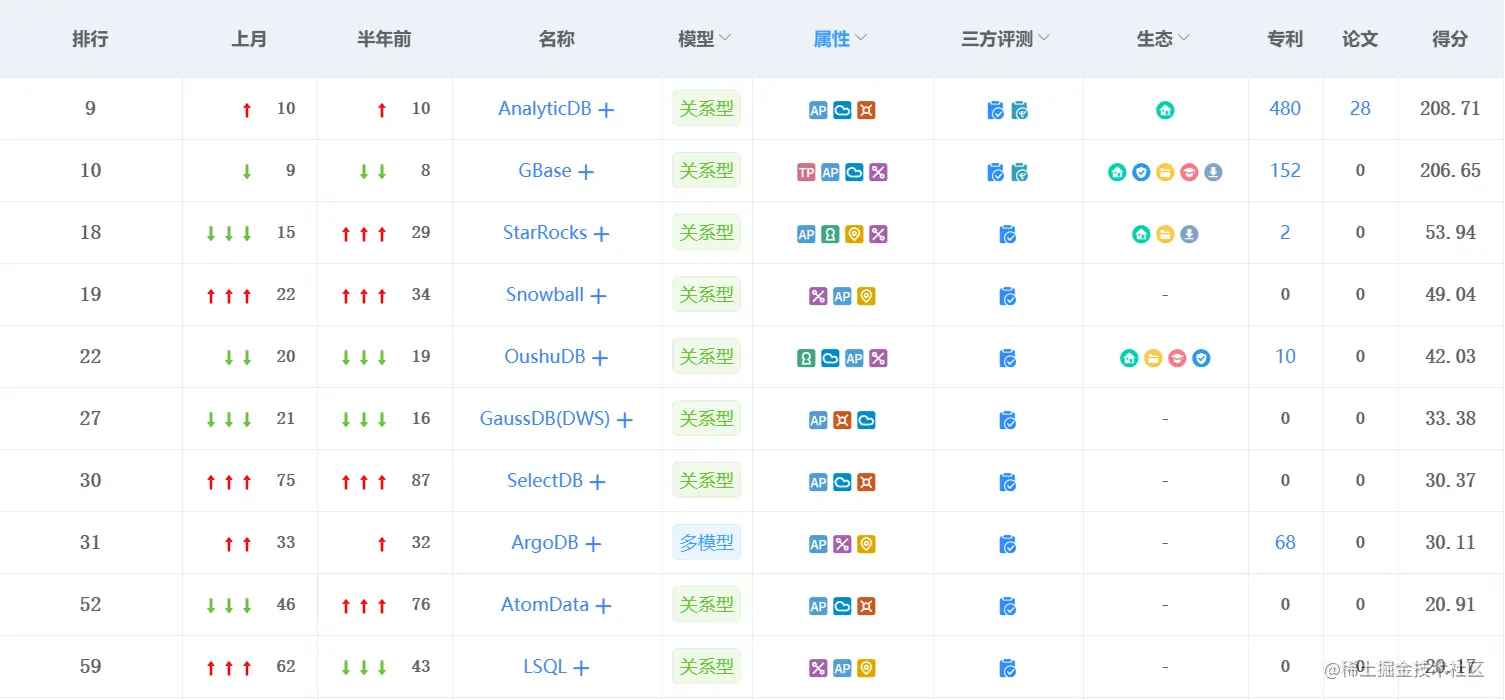Click the 排行 column header

tap(90, 39)
